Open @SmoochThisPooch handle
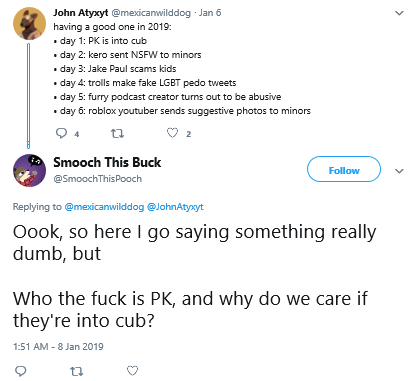This screenshot has height=381, width=420. [97, 179]
